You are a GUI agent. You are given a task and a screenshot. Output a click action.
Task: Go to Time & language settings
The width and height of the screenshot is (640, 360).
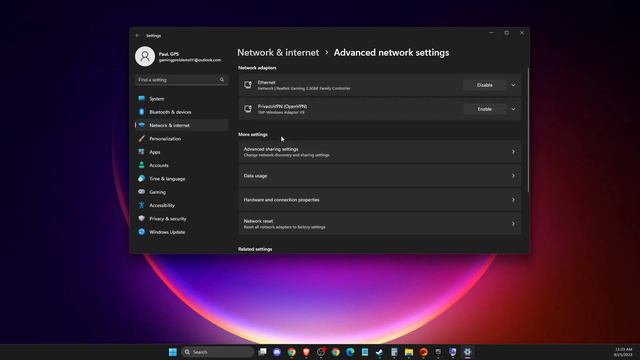click(x=181, y=179)
